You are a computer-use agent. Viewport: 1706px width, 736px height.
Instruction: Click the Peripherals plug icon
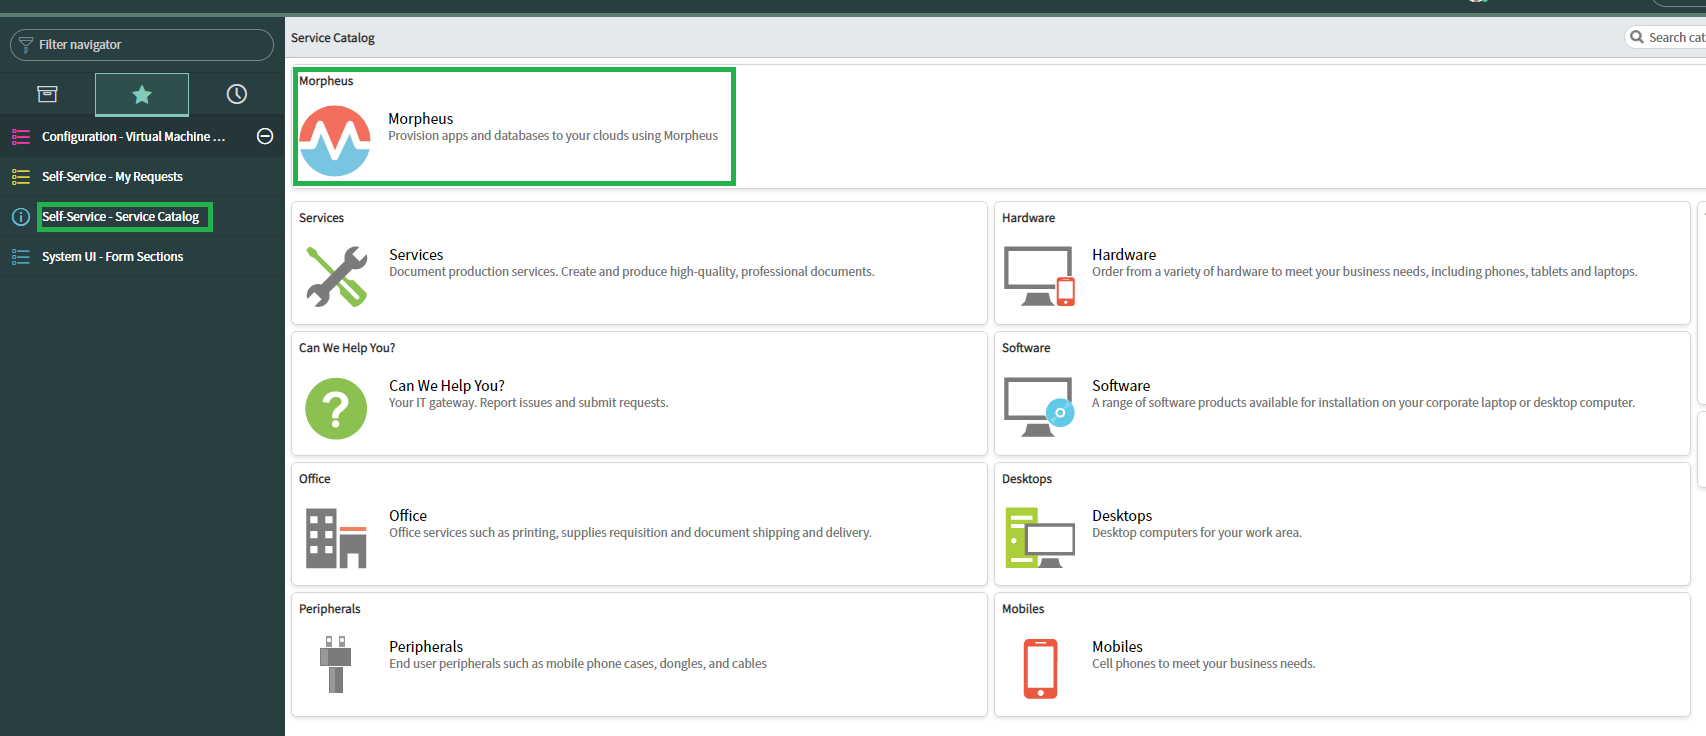[x=336, y=664]
